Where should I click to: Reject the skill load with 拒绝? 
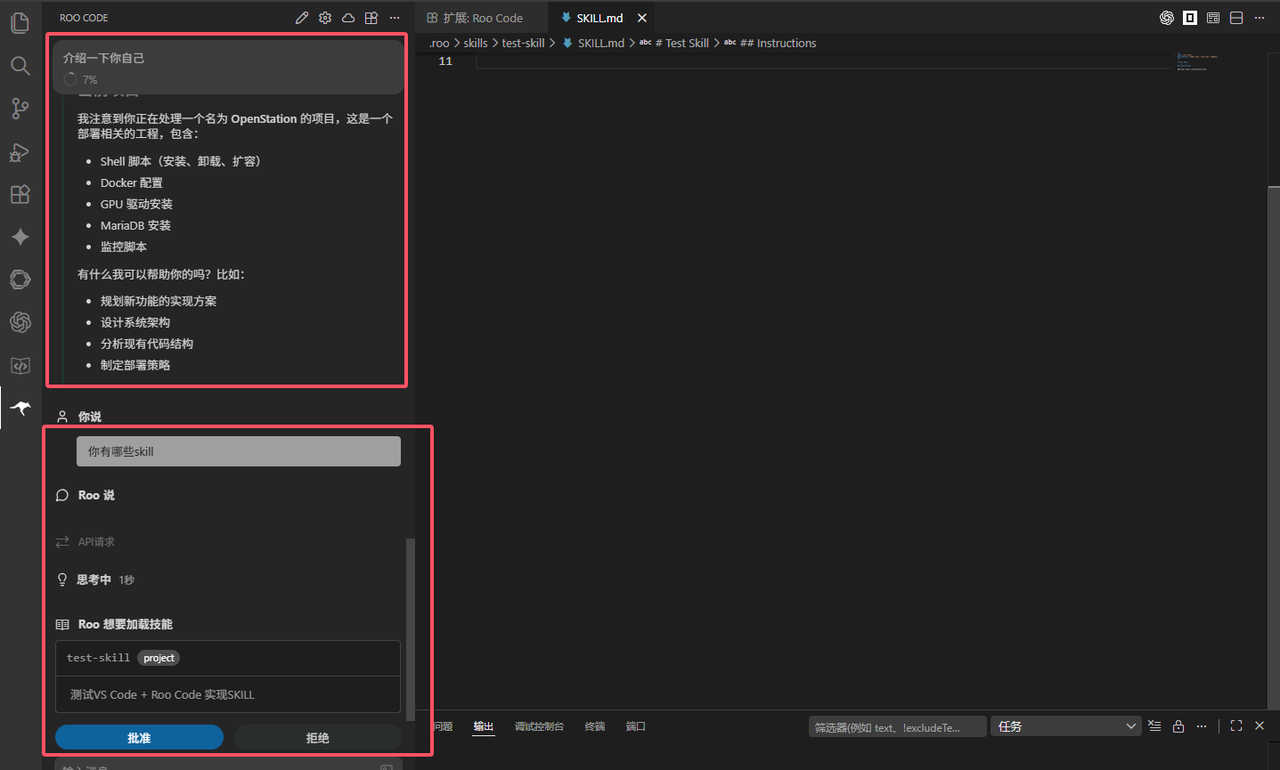click(317, 737)
